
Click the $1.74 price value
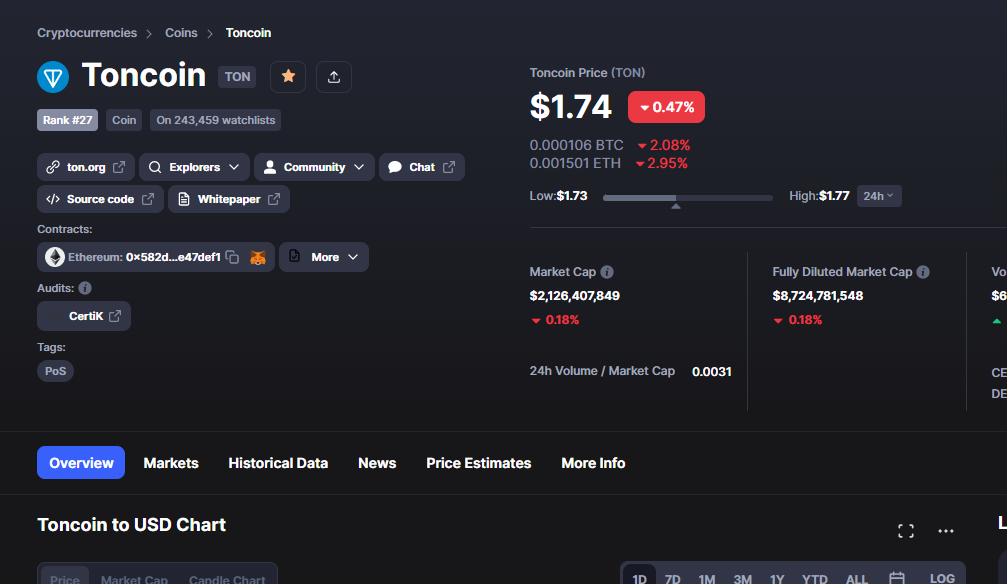tap(570, 107)
